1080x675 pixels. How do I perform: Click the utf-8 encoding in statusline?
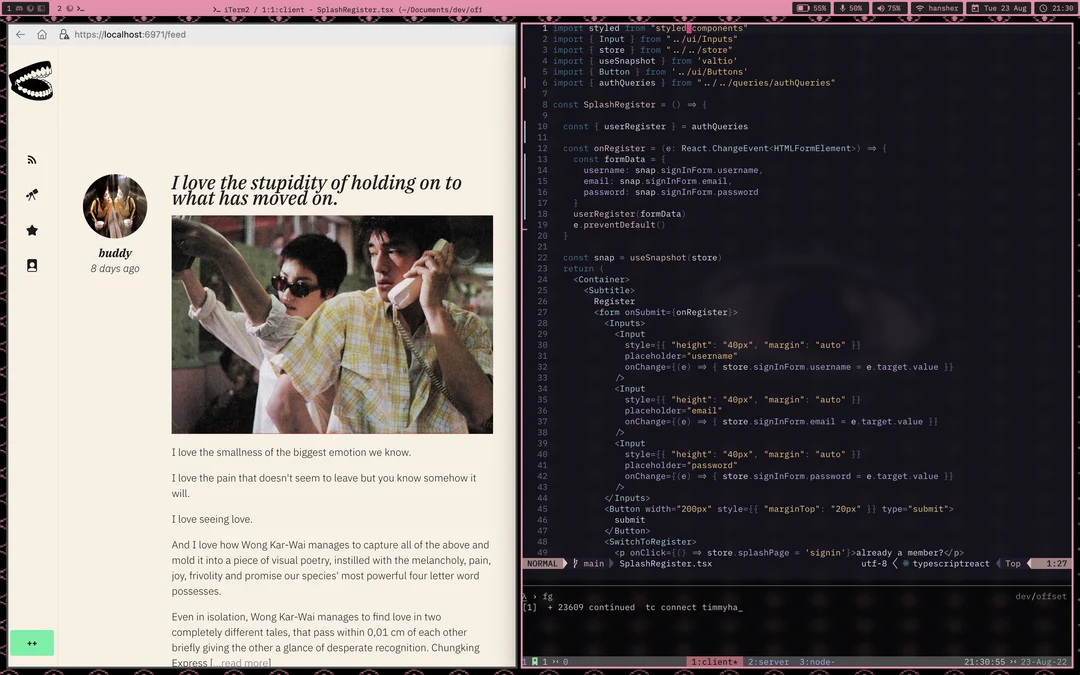[x=874, y=563]
